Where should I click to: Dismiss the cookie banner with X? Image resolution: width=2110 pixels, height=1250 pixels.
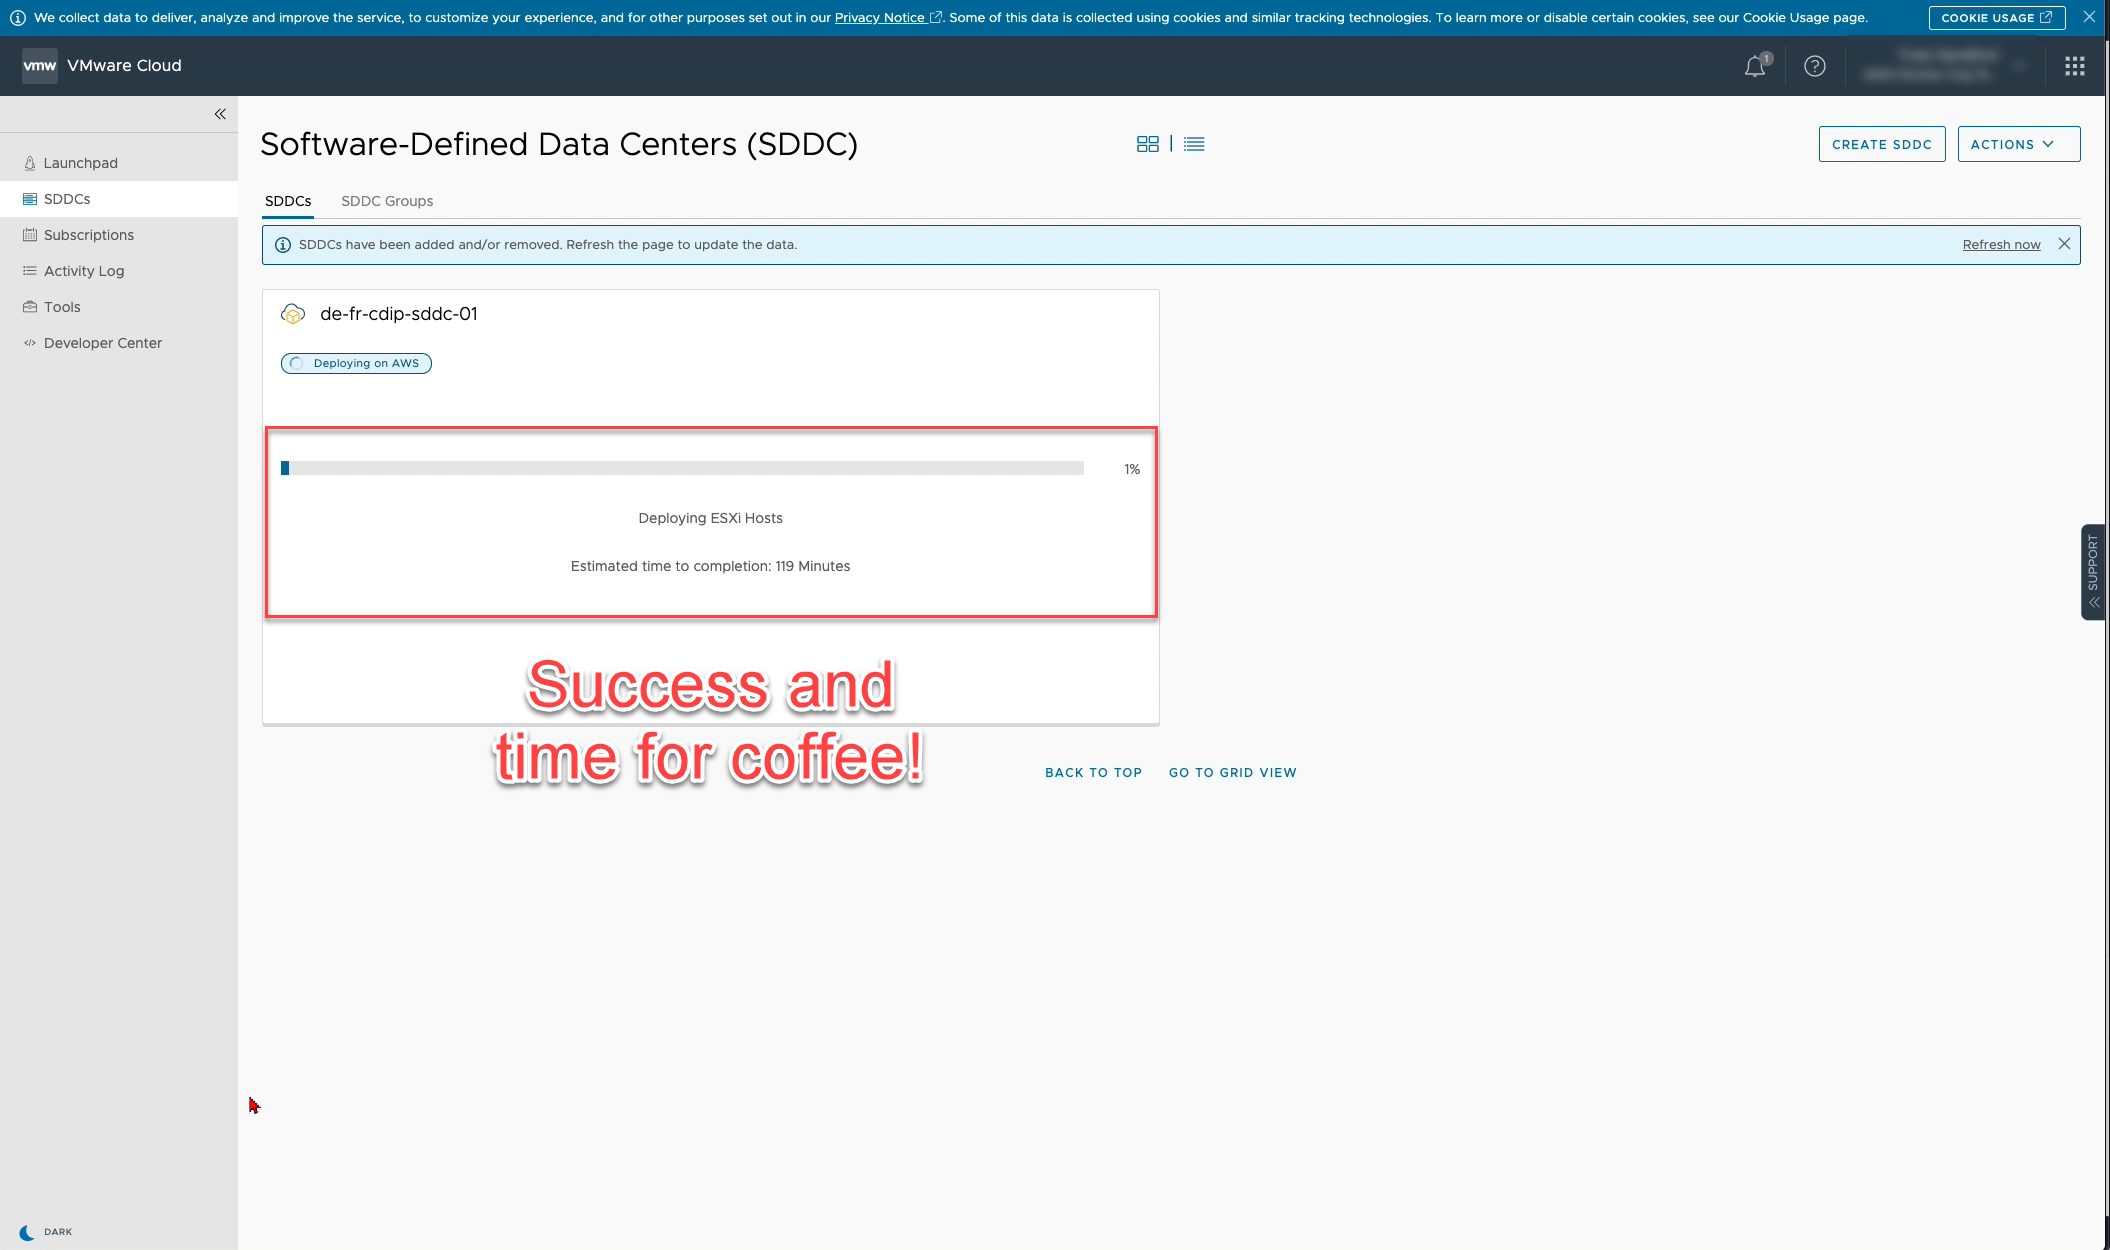(2089, 17)
